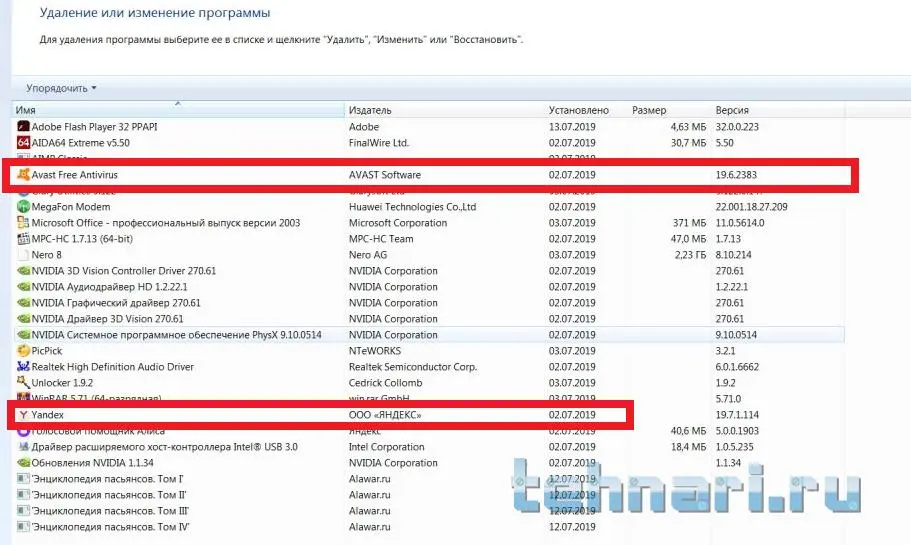Screen dimensions: 911x545
Task: Click the NVIDIA PhysX software icon
Action: pyautogui.click(x=23, y=335)
